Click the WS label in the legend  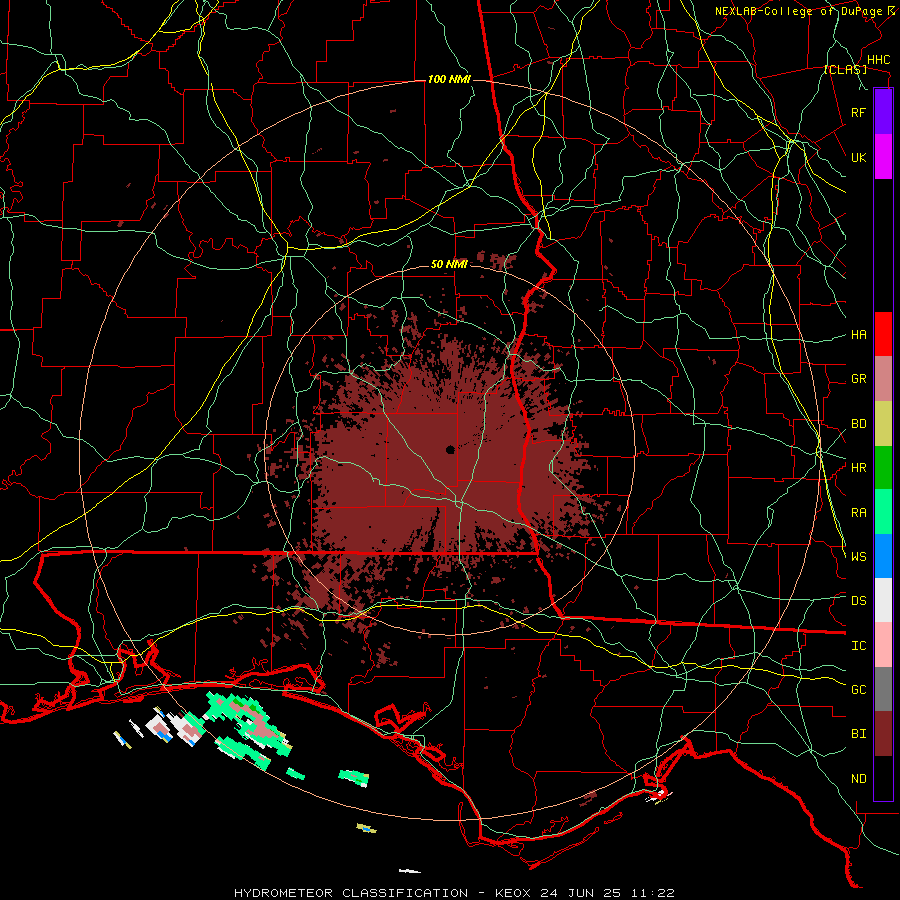(858, 556)
